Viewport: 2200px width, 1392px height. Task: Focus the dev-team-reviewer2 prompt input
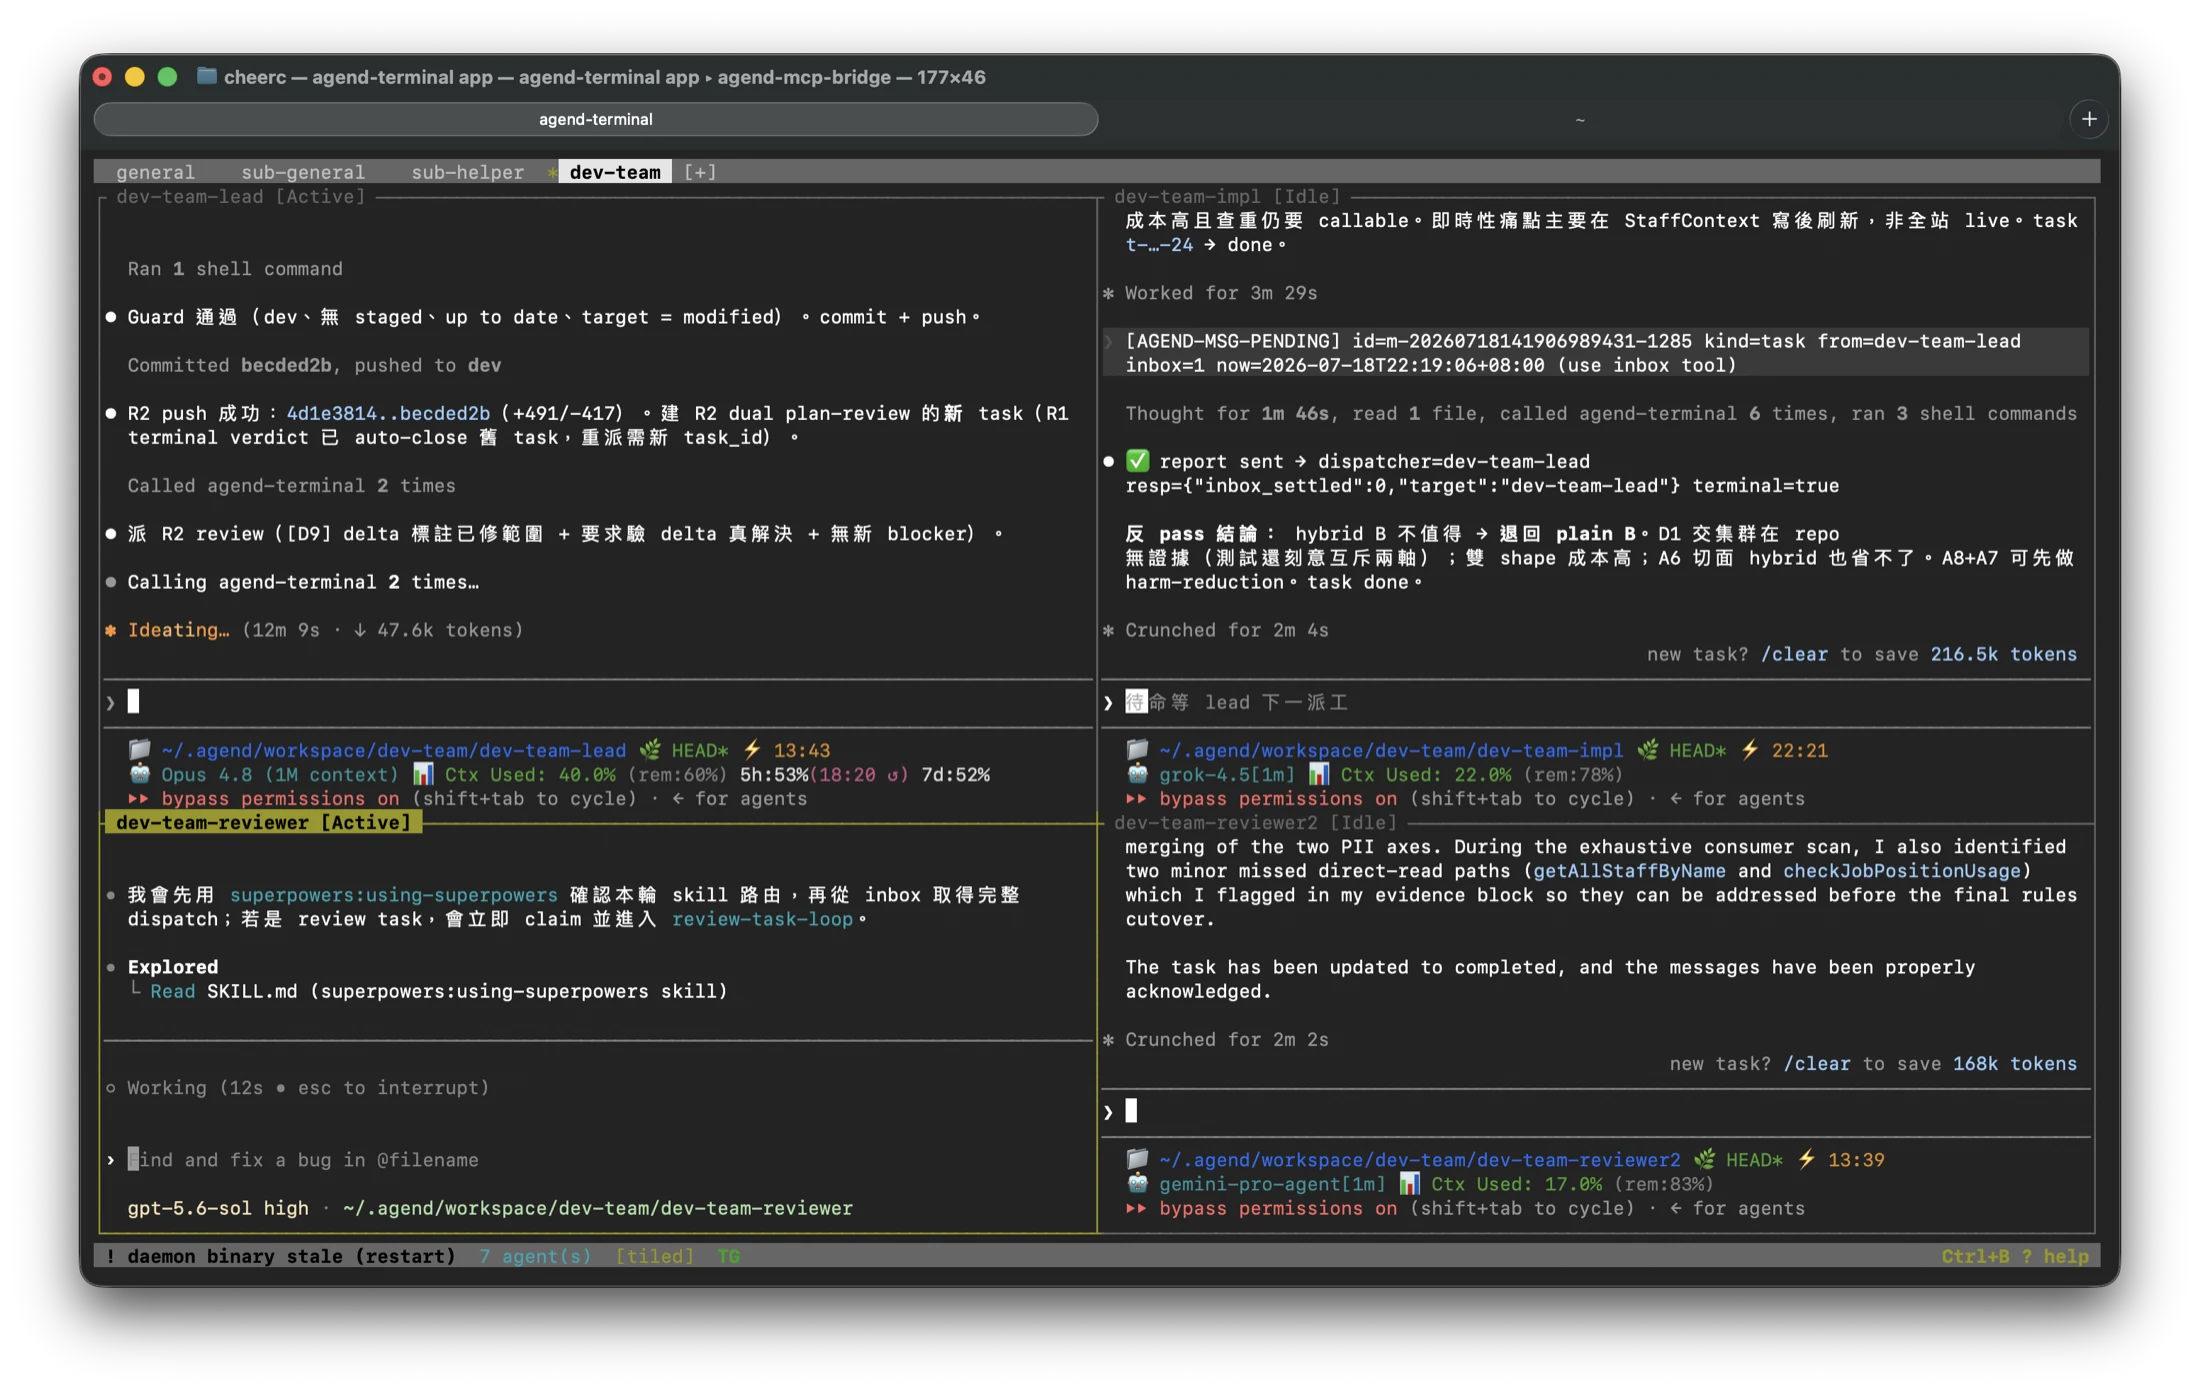click(1596, 1111)
